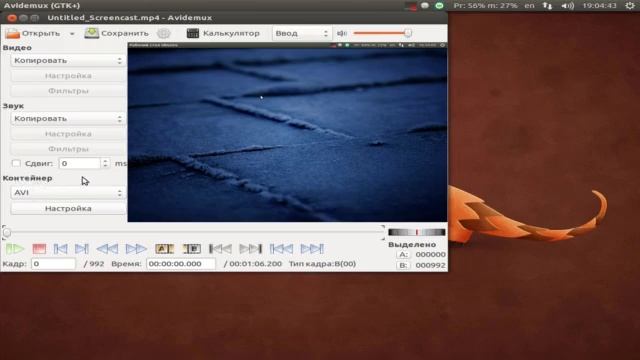The width and height of the screenshot is (640, 360).
Task: Open the Ввод preview mode dropdown
Action: (x=301, y=33)
